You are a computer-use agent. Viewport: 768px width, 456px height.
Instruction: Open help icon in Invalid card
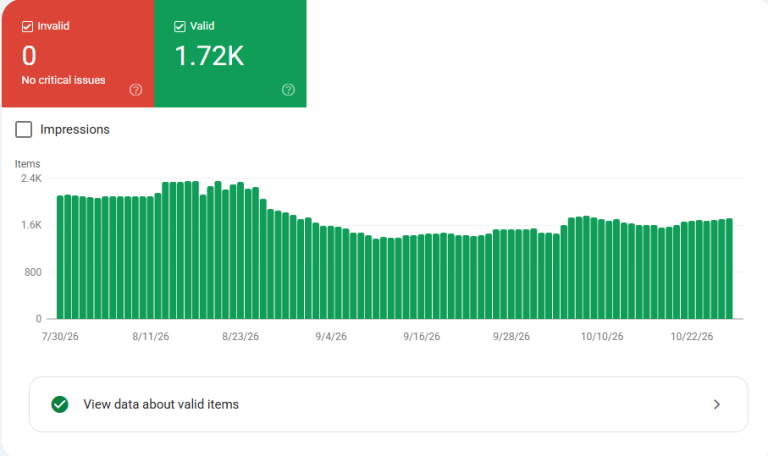click(136, 90)
